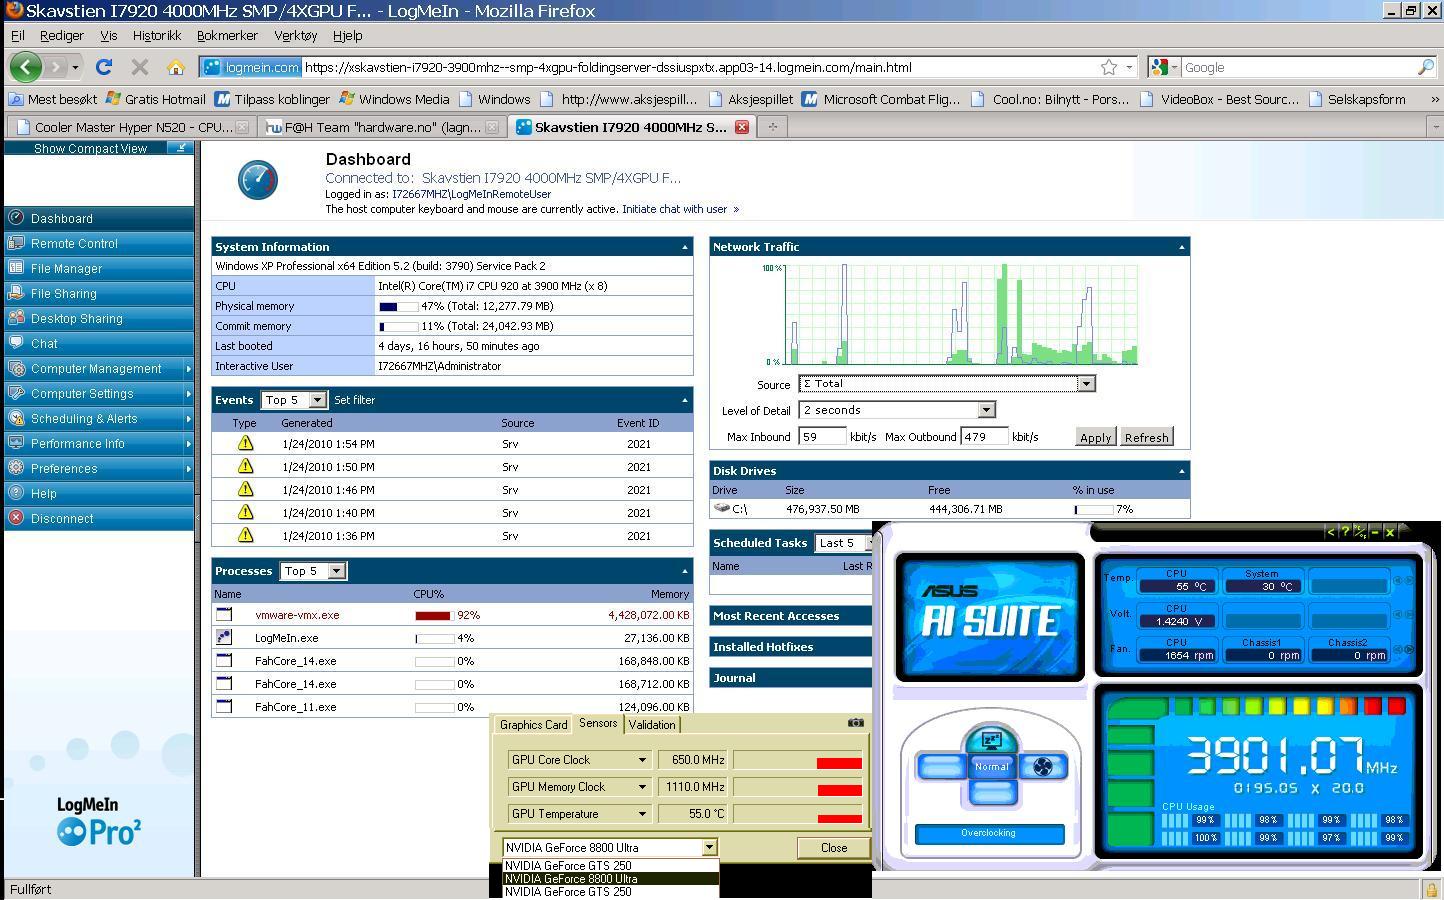Viewport: 1444px width, 900px height.
Task: Click the C: drive percent in use bar
Action: 1094,509
